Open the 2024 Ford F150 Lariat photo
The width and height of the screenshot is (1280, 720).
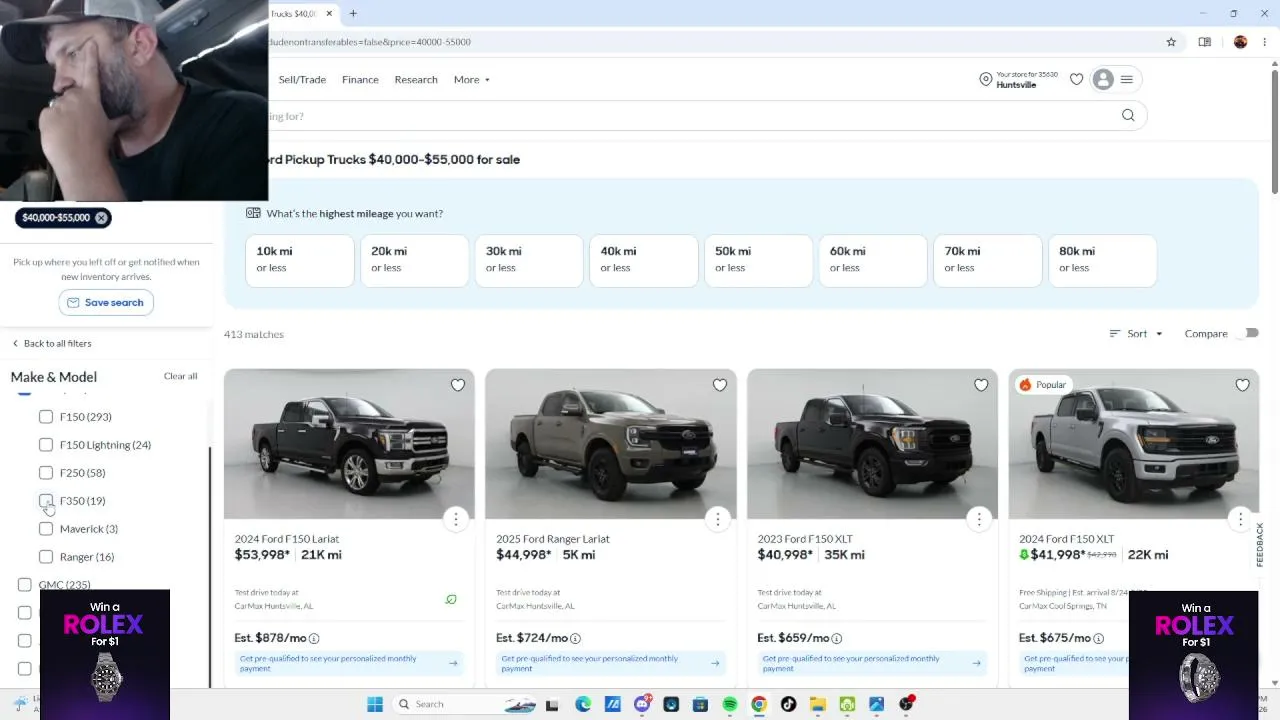point(349,444)
